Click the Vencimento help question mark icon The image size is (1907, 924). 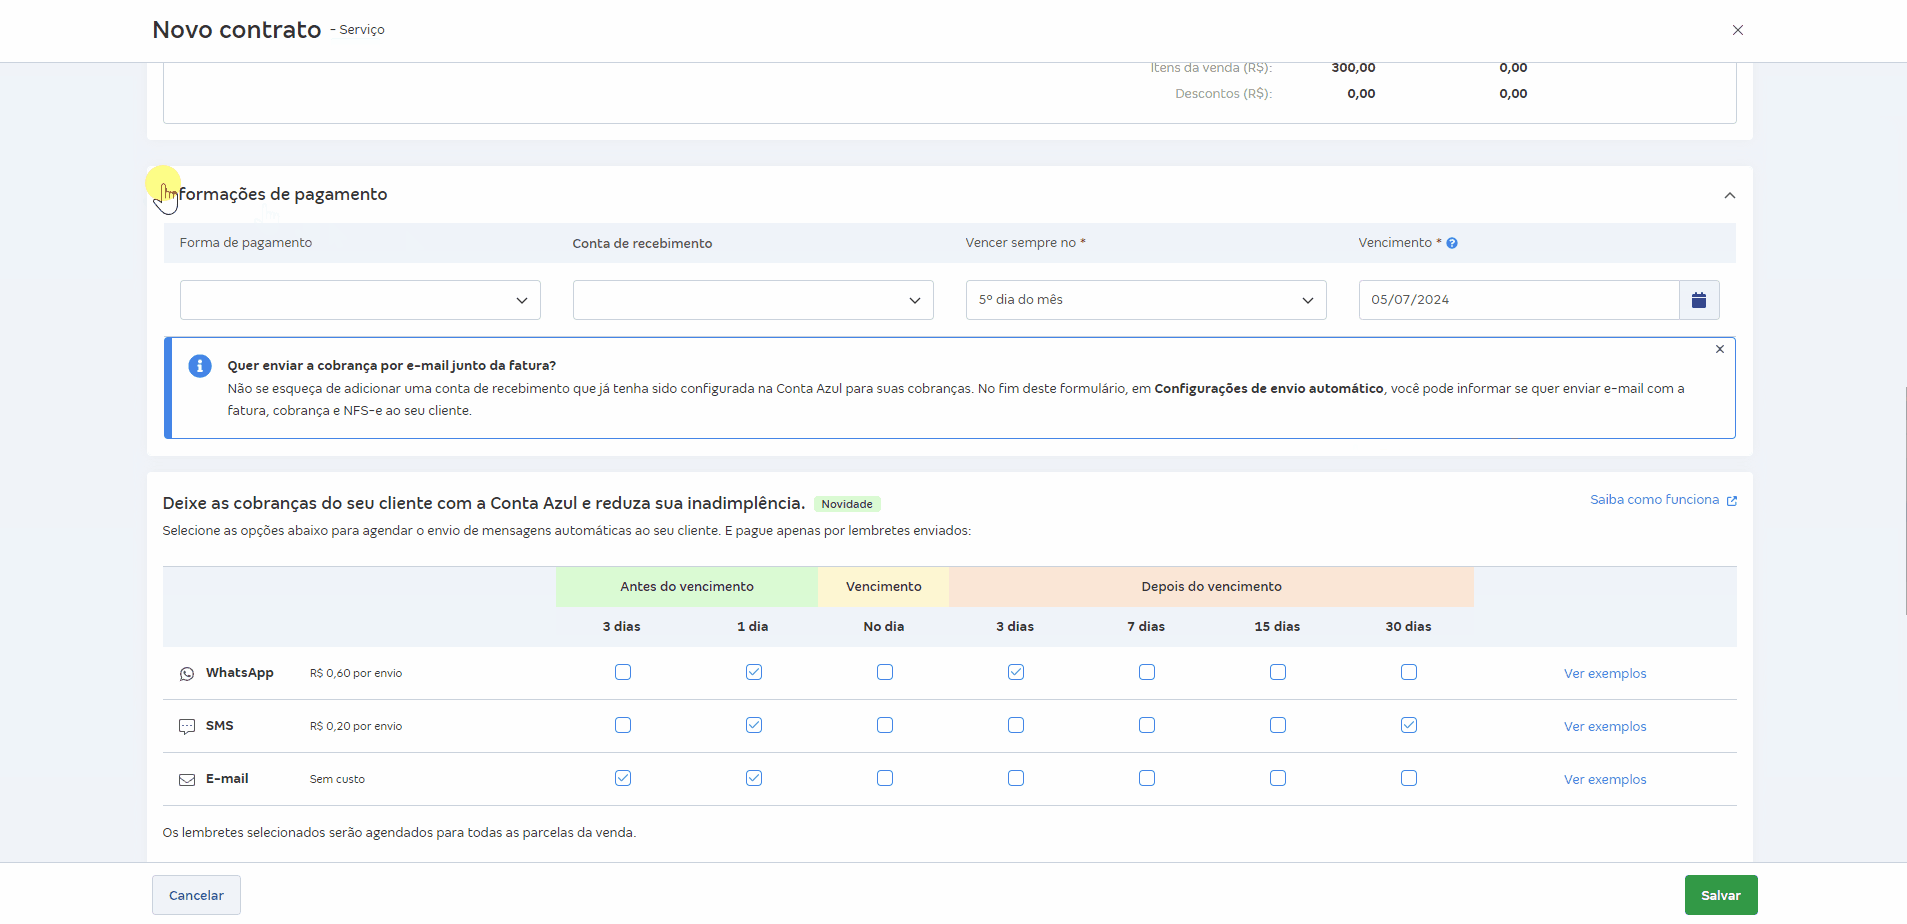[1452, 243]
